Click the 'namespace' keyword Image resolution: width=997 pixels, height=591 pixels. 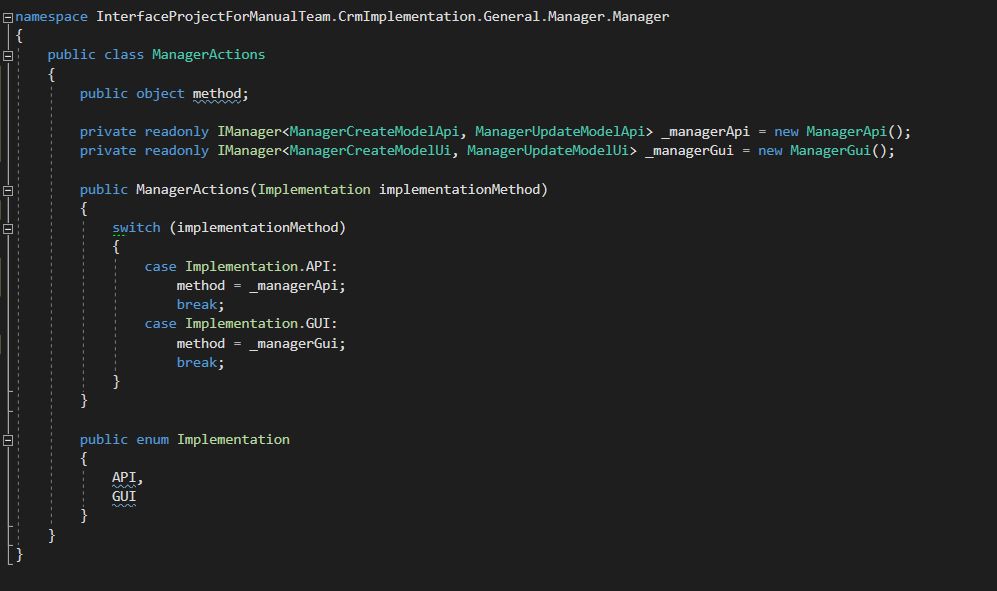tap(52, 17)
